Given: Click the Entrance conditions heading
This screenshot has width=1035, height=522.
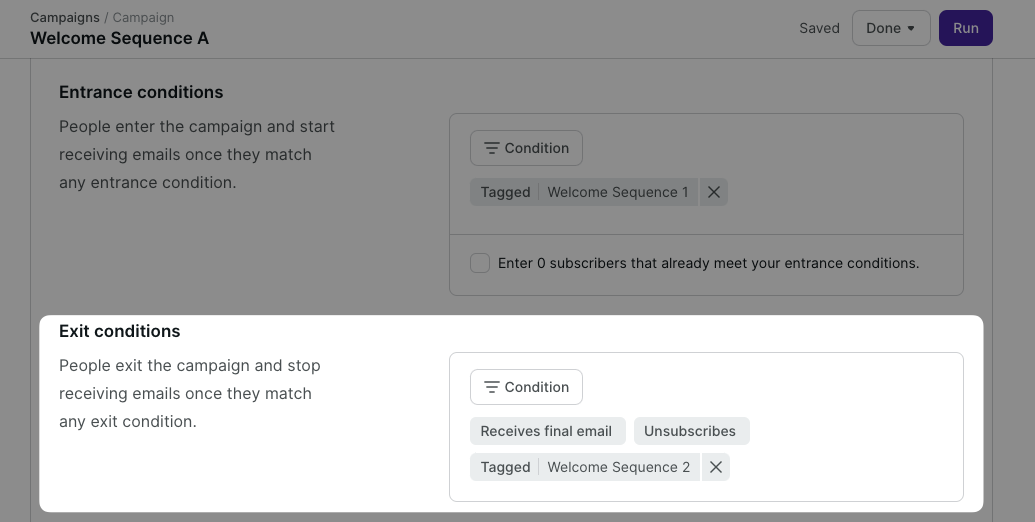Looking at the screenshot, I should click(141, 92).
